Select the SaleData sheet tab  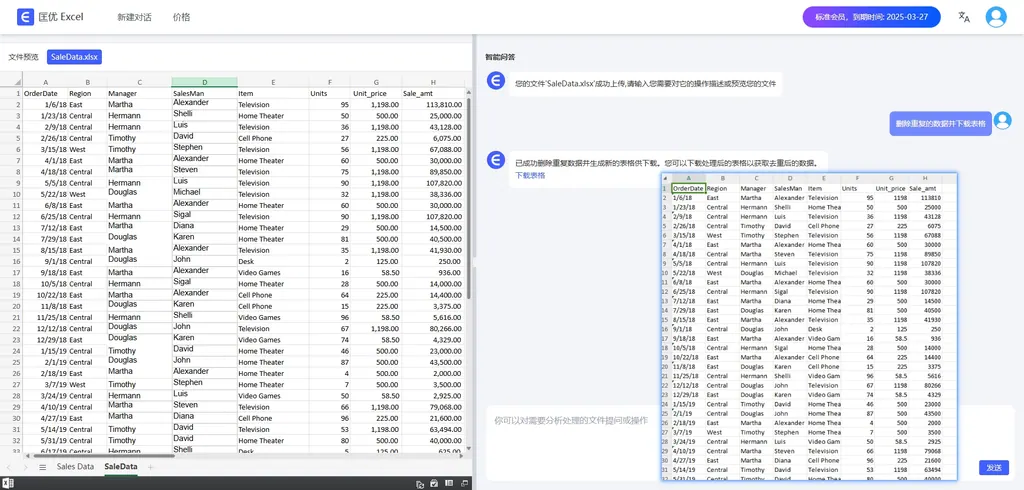120,467
